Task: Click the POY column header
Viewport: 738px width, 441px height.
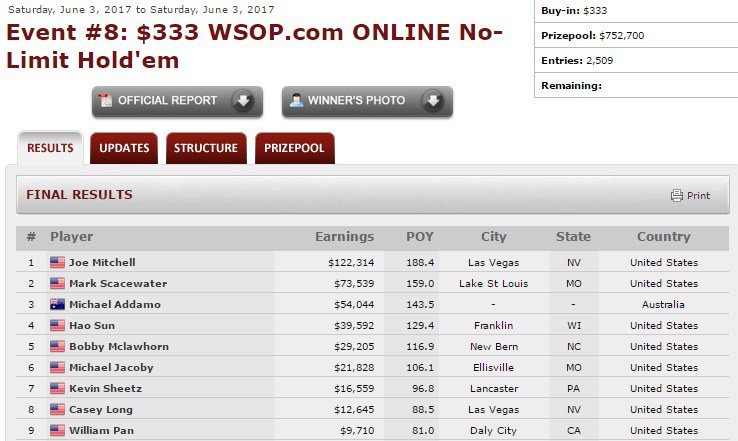Action: [420, 237]
